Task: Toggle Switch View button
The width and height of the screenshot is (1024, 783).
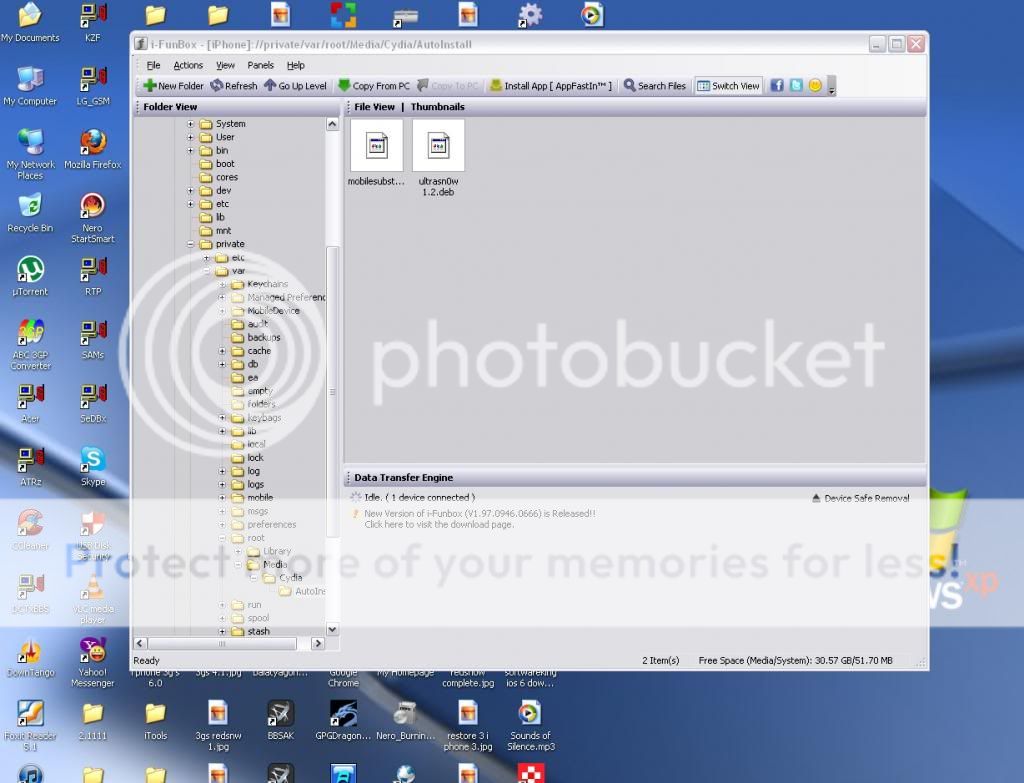Action: 728,86
